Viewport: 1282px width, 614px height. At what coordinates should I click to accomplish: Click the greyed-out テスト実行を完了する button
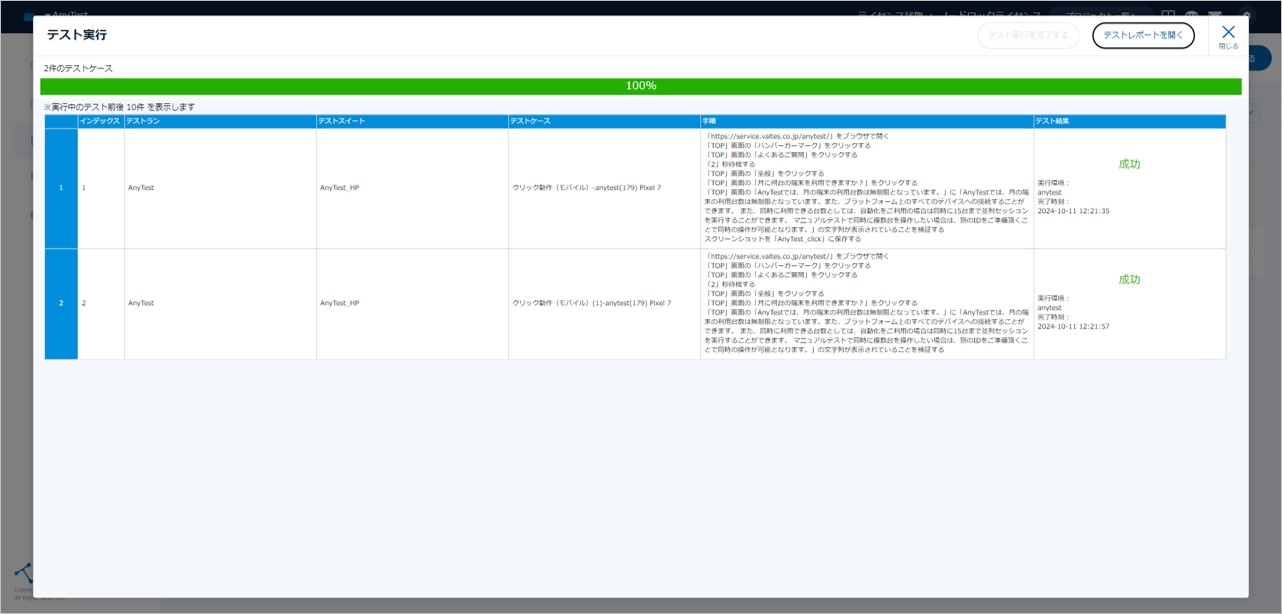point(1027,36)
